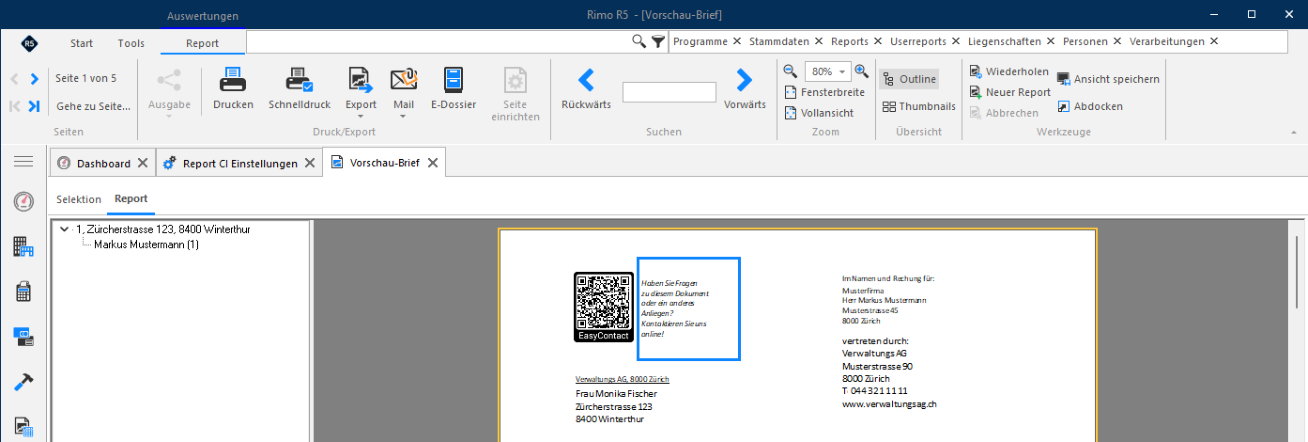Select the Zürcherstrasse 123 tree row
Screen dimensions: 1308x442
tap(163, 229)
